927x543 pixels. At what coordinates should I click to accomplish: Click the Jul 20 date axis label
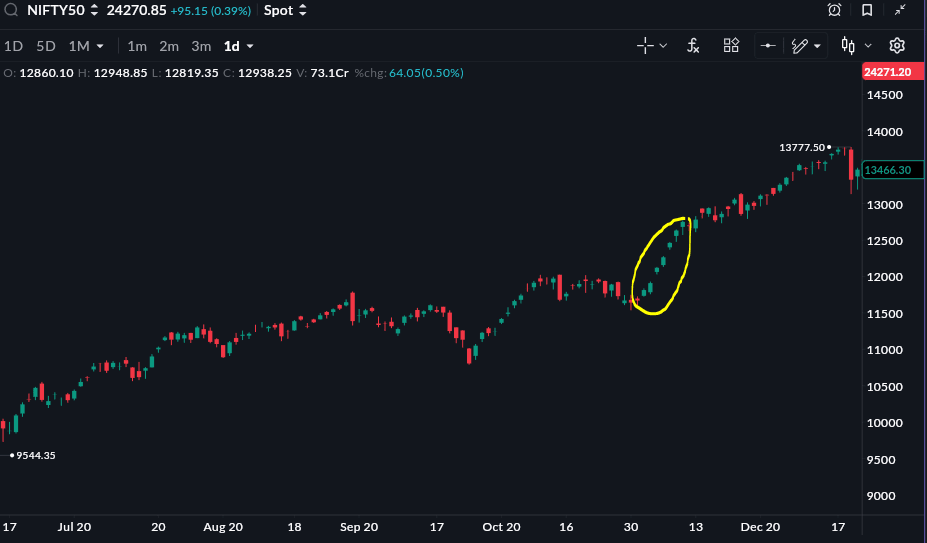[74, 527]
